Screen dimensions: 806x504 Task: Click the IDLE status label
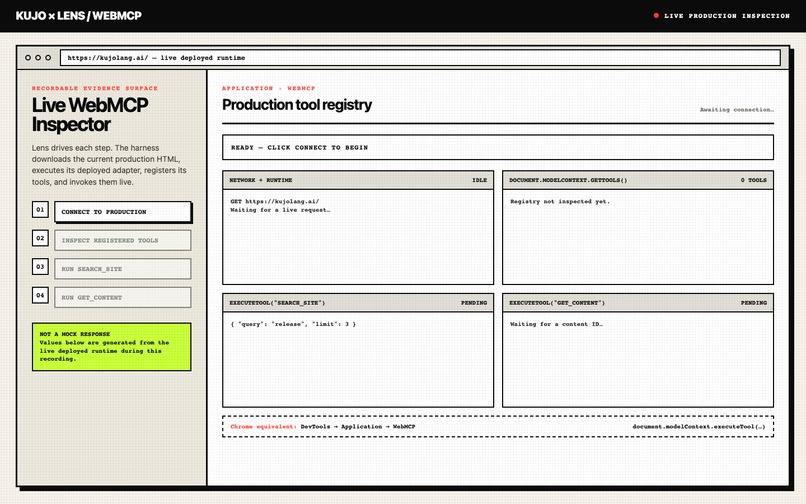(x=479, y=180)
